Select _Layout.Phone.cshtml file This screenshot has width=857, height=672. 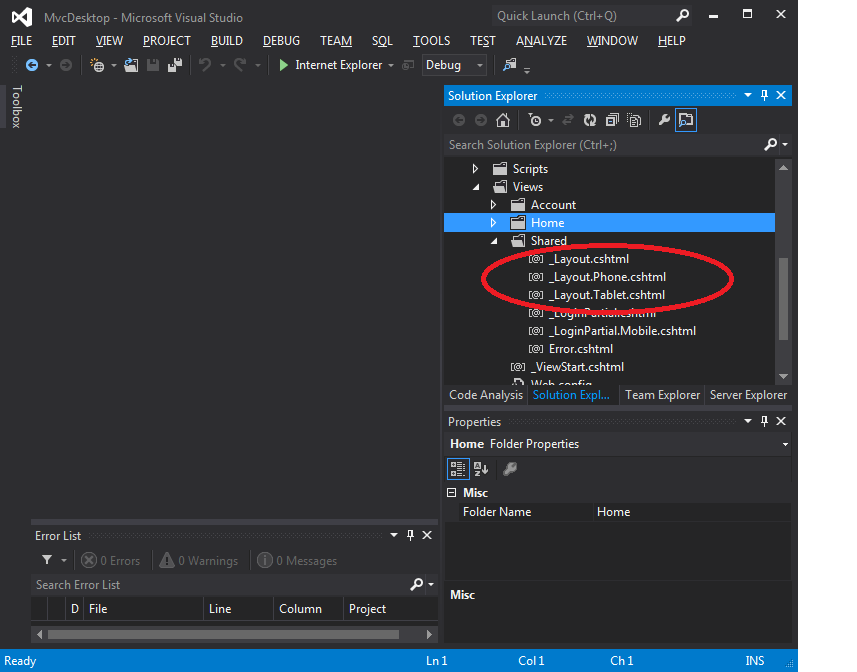click(607, 277)
